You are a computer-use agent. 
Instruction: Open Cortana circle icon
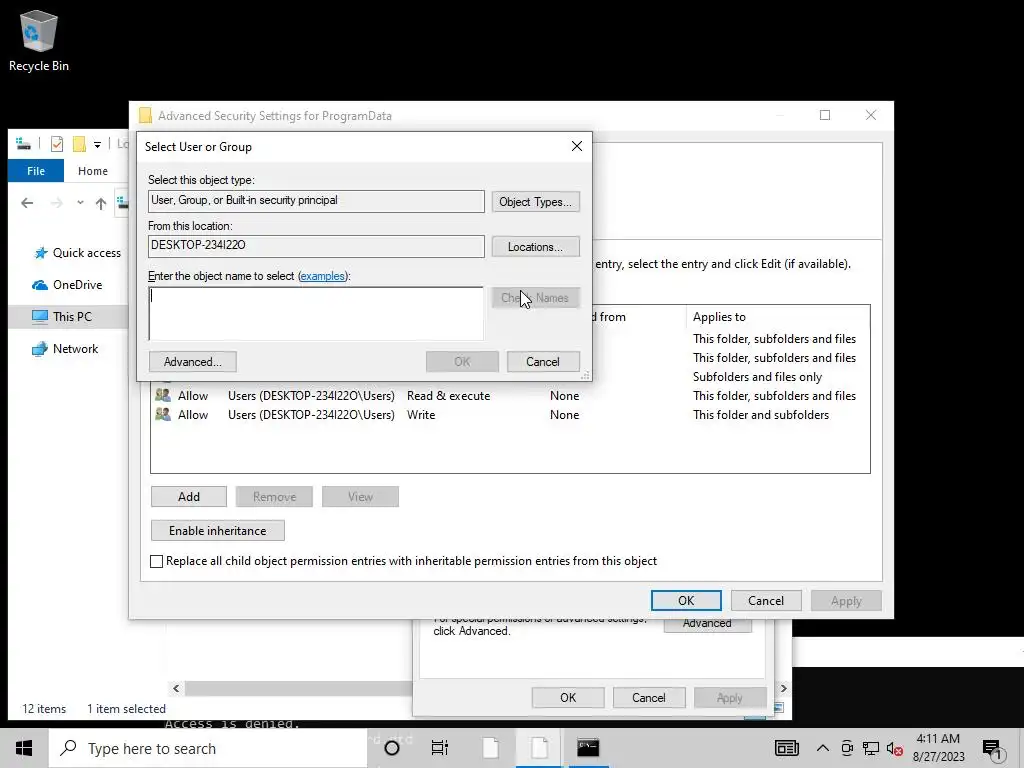click(x=392, y=748)
